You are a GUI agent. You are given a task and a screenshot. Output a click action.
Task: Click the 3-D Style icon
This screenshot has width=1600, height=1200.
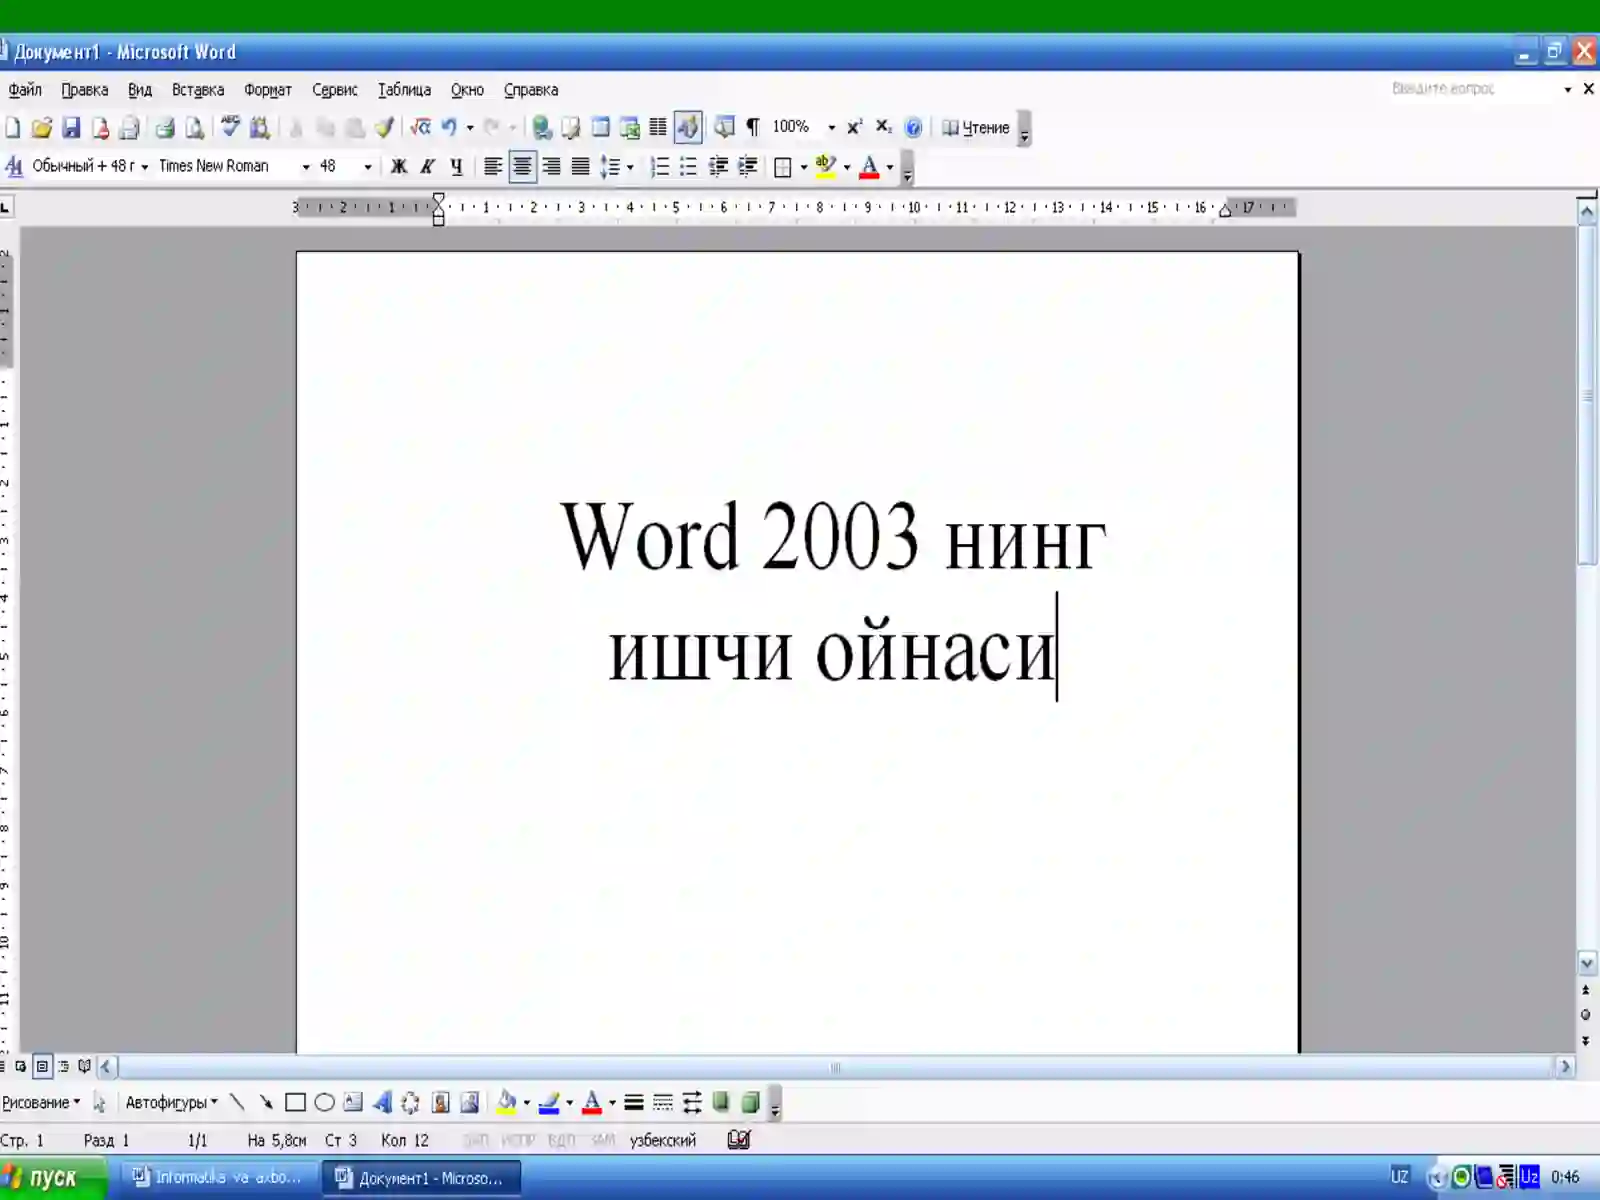(750, 1103)
